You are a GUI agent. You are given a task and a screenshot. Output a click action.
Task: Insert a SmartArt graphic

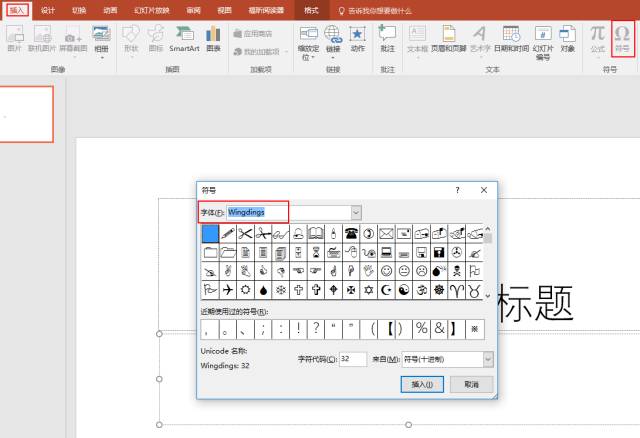click(184, 39)
